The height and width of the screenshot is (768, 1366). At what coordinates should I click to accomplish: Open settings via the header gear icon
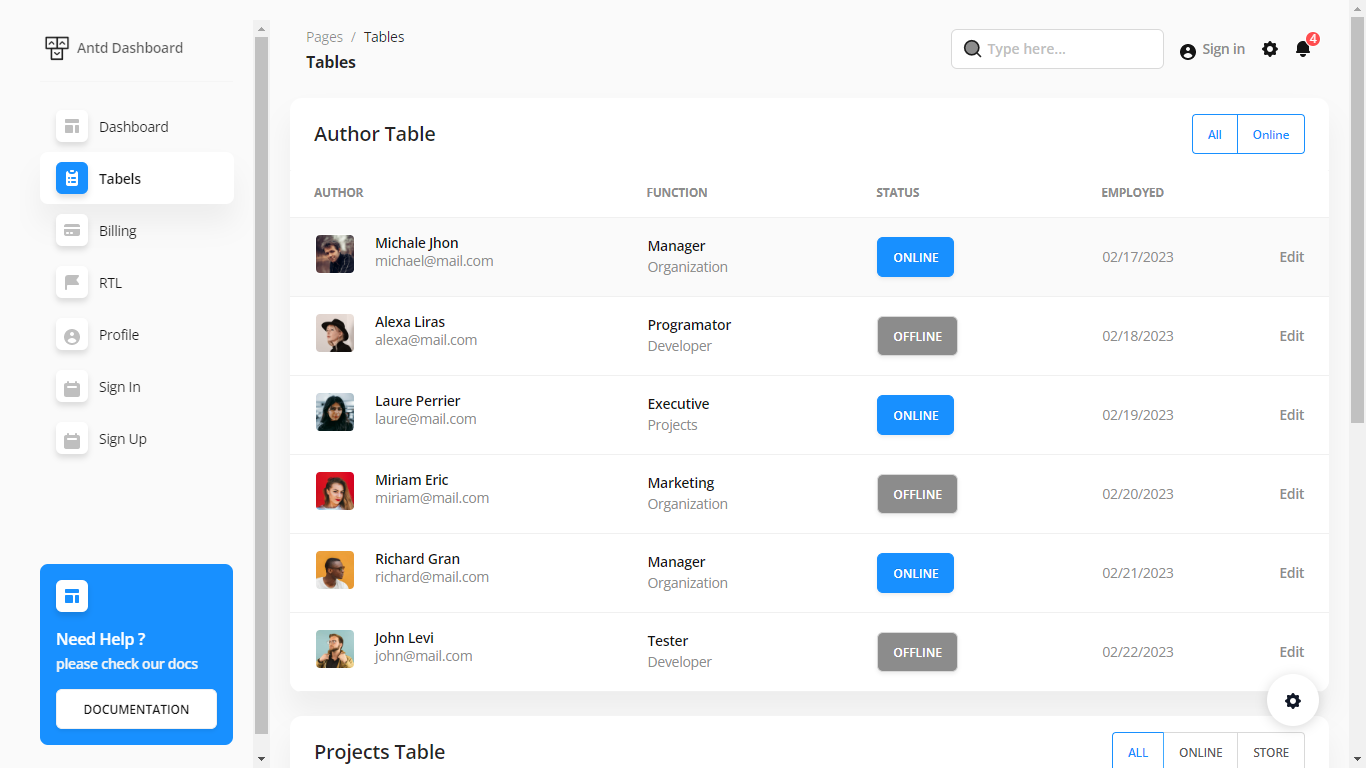1270,49
